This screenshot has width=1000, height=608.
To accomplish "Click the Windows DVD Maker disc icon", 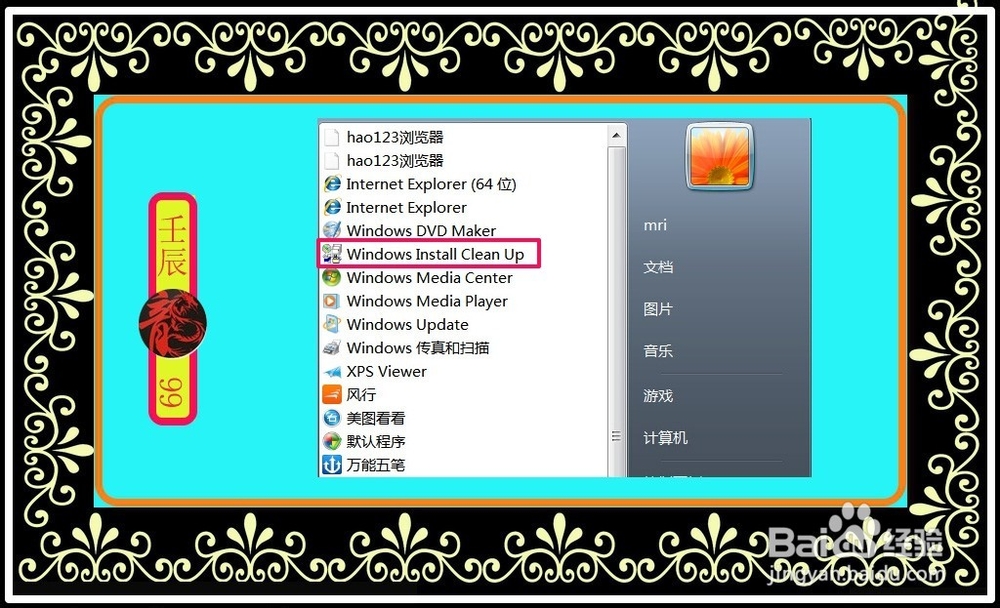I will pyautogui.click(x=332, y=230).
